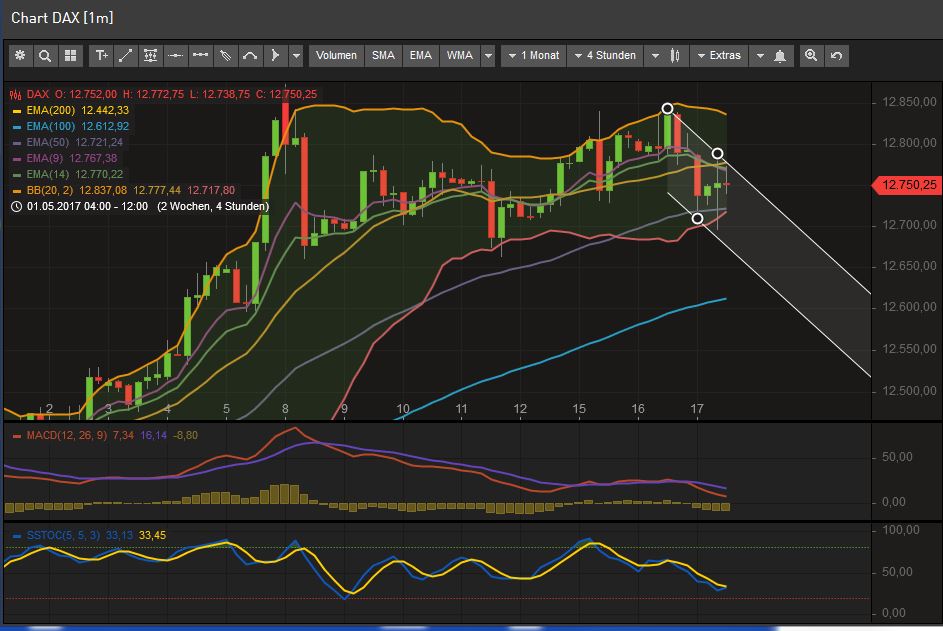Select the pencil freehand drawing tool
The image size is (943, 631).
[225, 55]
